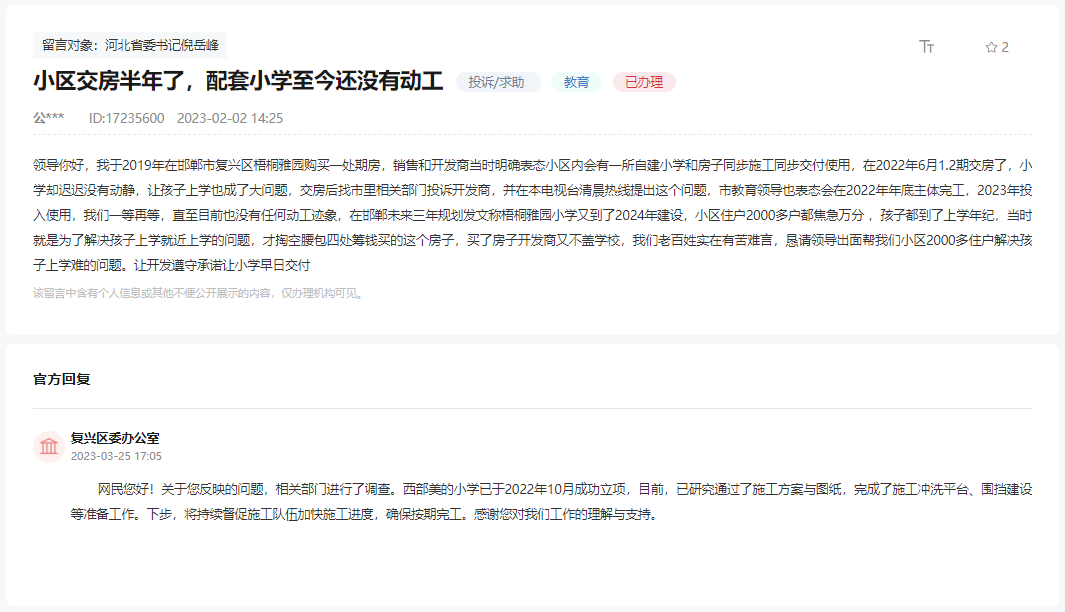Click the title 小区交房半年了，配套小学至今还没有动工
Image resolution: width=1065 pixels, height=612 pixels.
pyautogui.click(x=238, y=82)
